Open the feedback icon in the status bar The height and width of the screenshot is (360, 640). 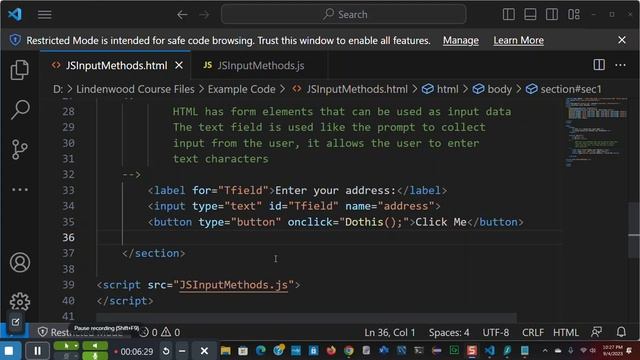[x=597, y=332]
